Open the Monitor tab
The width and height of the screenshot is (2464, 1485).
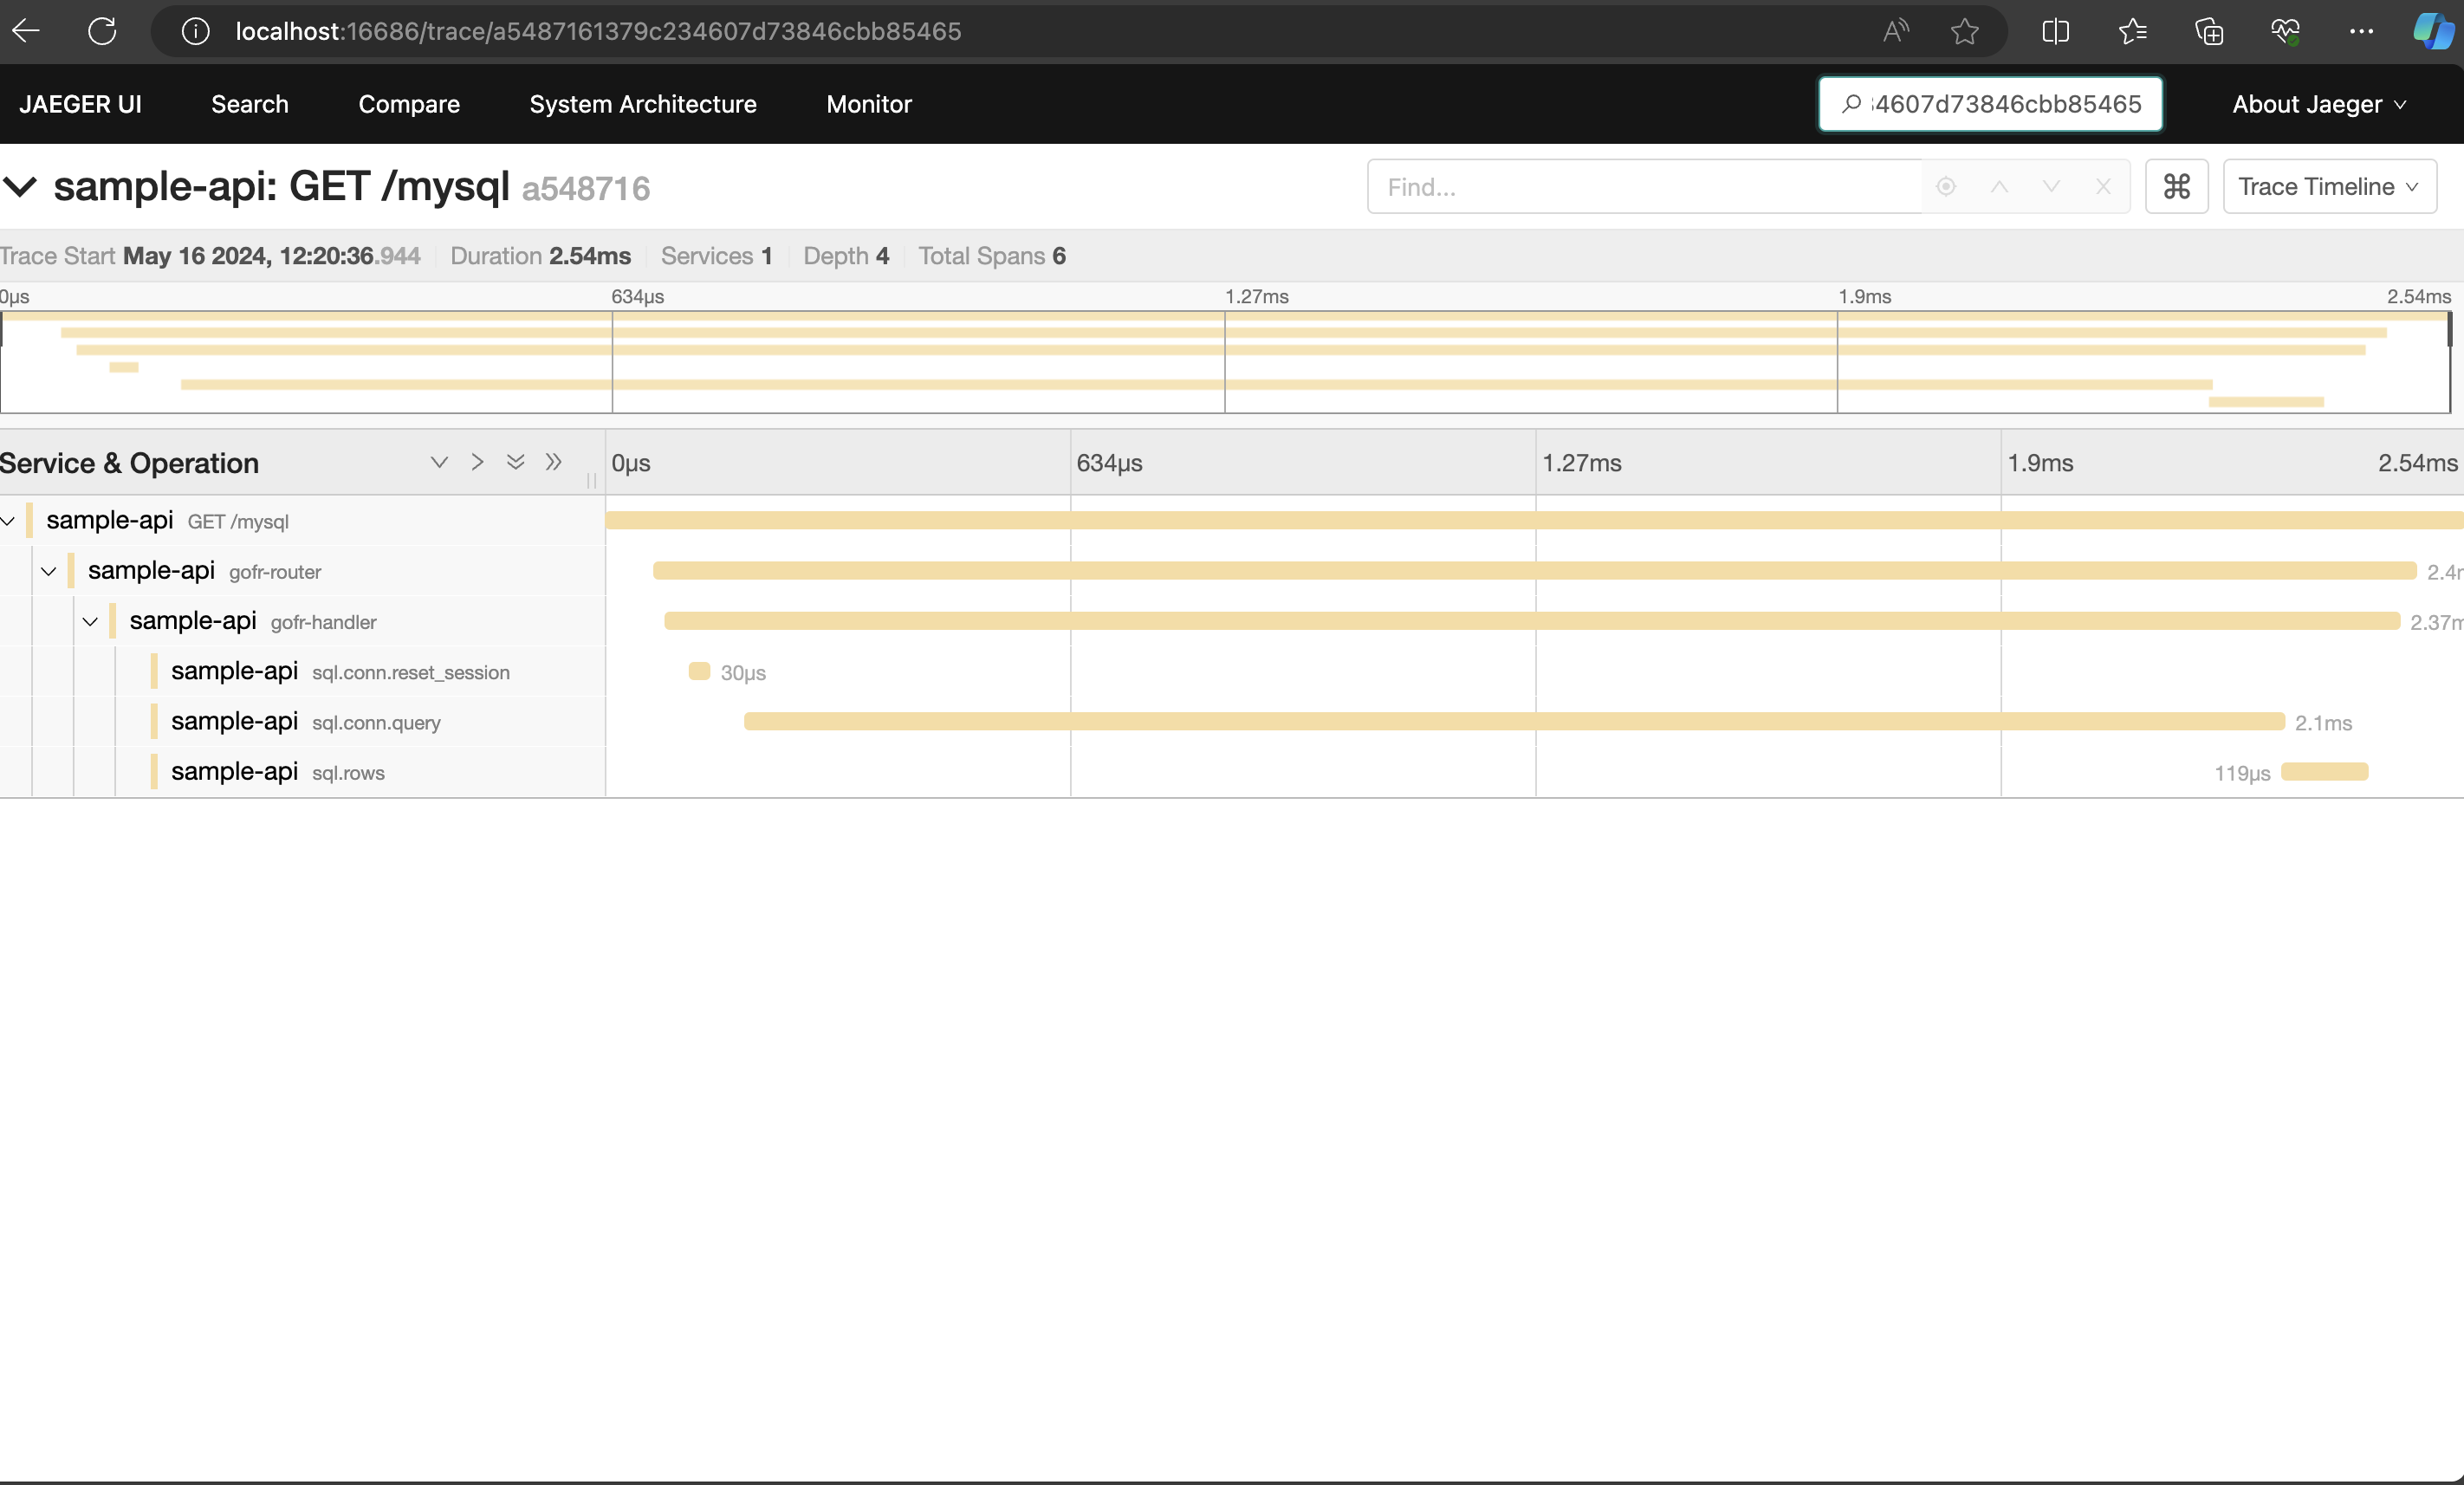click(869, 104)
